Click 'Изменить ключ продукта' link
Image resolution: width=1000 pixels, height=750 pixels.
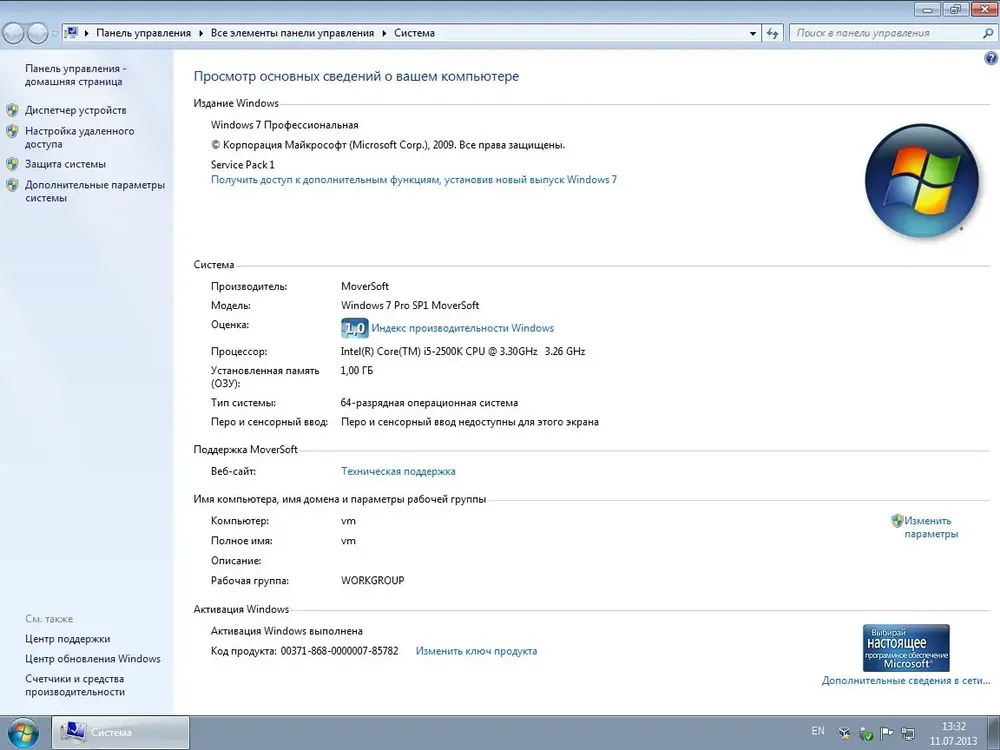[476, 651]
